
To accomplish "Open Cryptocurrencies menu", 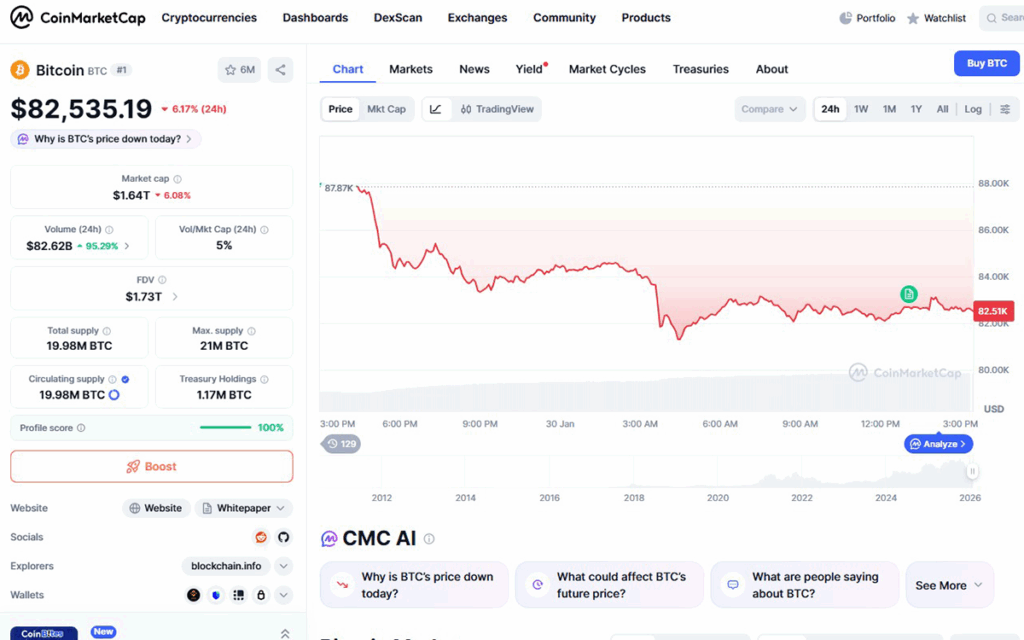I will click(x=209, y=18).
